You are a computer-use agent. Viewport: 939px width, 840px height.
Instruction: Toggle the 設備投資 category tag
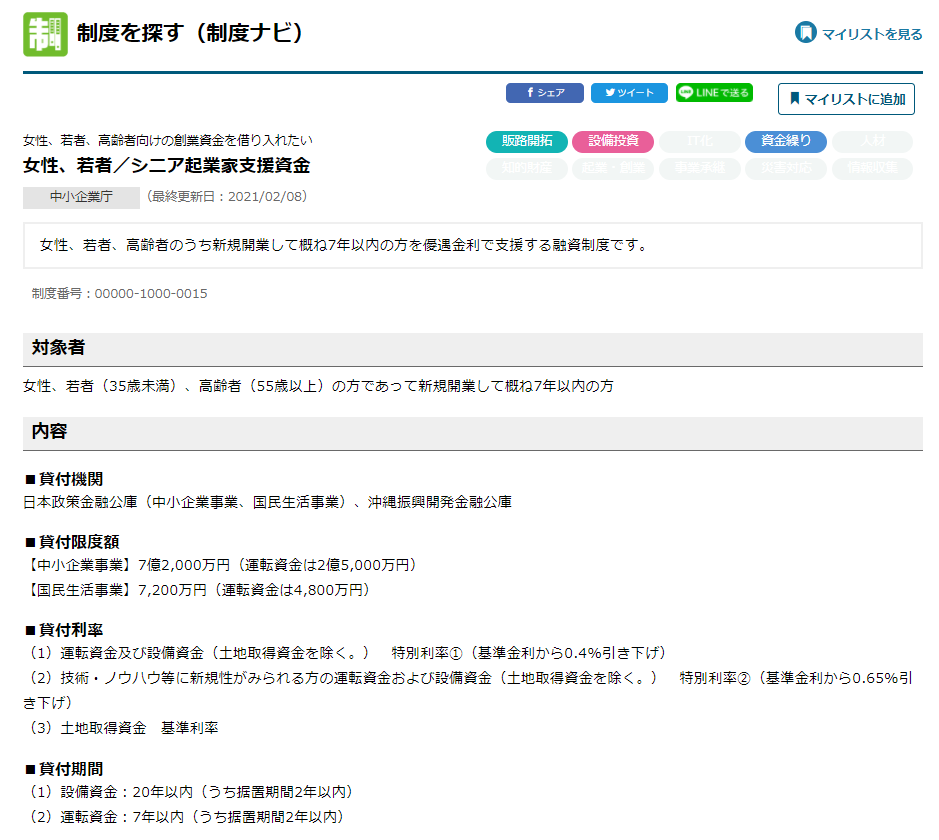[613, 142]
